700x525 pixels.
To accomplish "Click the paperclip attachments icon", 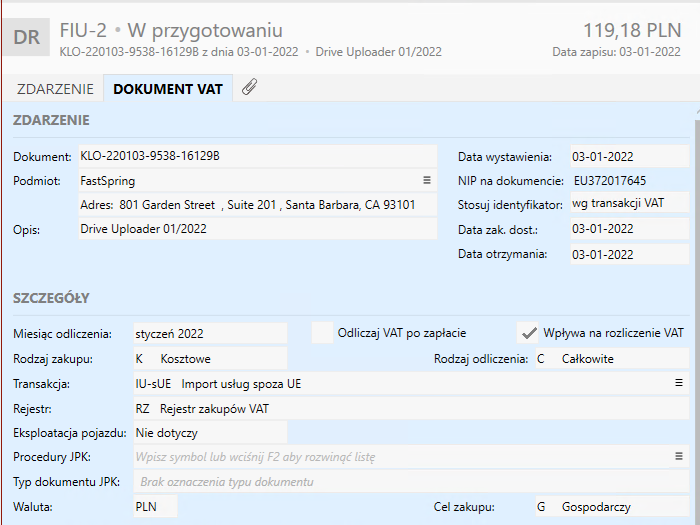I will [249, 88].
